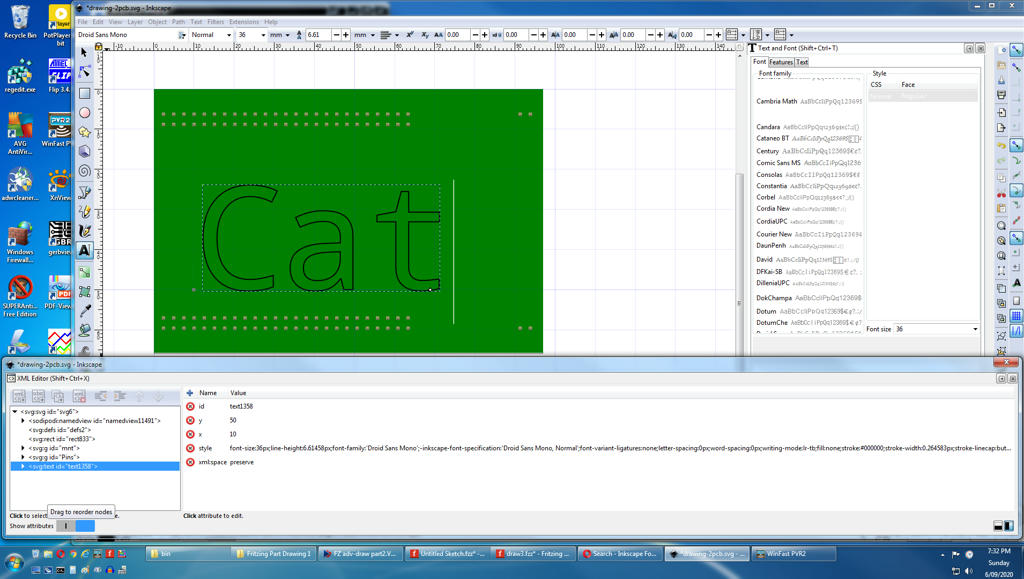The height and width of the screenshot is (579, 1024).
Task: Open Recycle Bin desktop icon
Action: coord(20,22)
